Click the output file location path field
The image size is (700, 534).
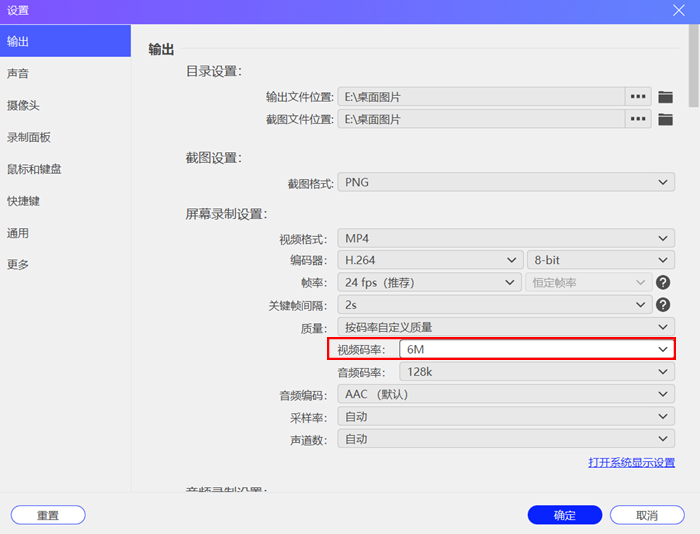point(481,96)
